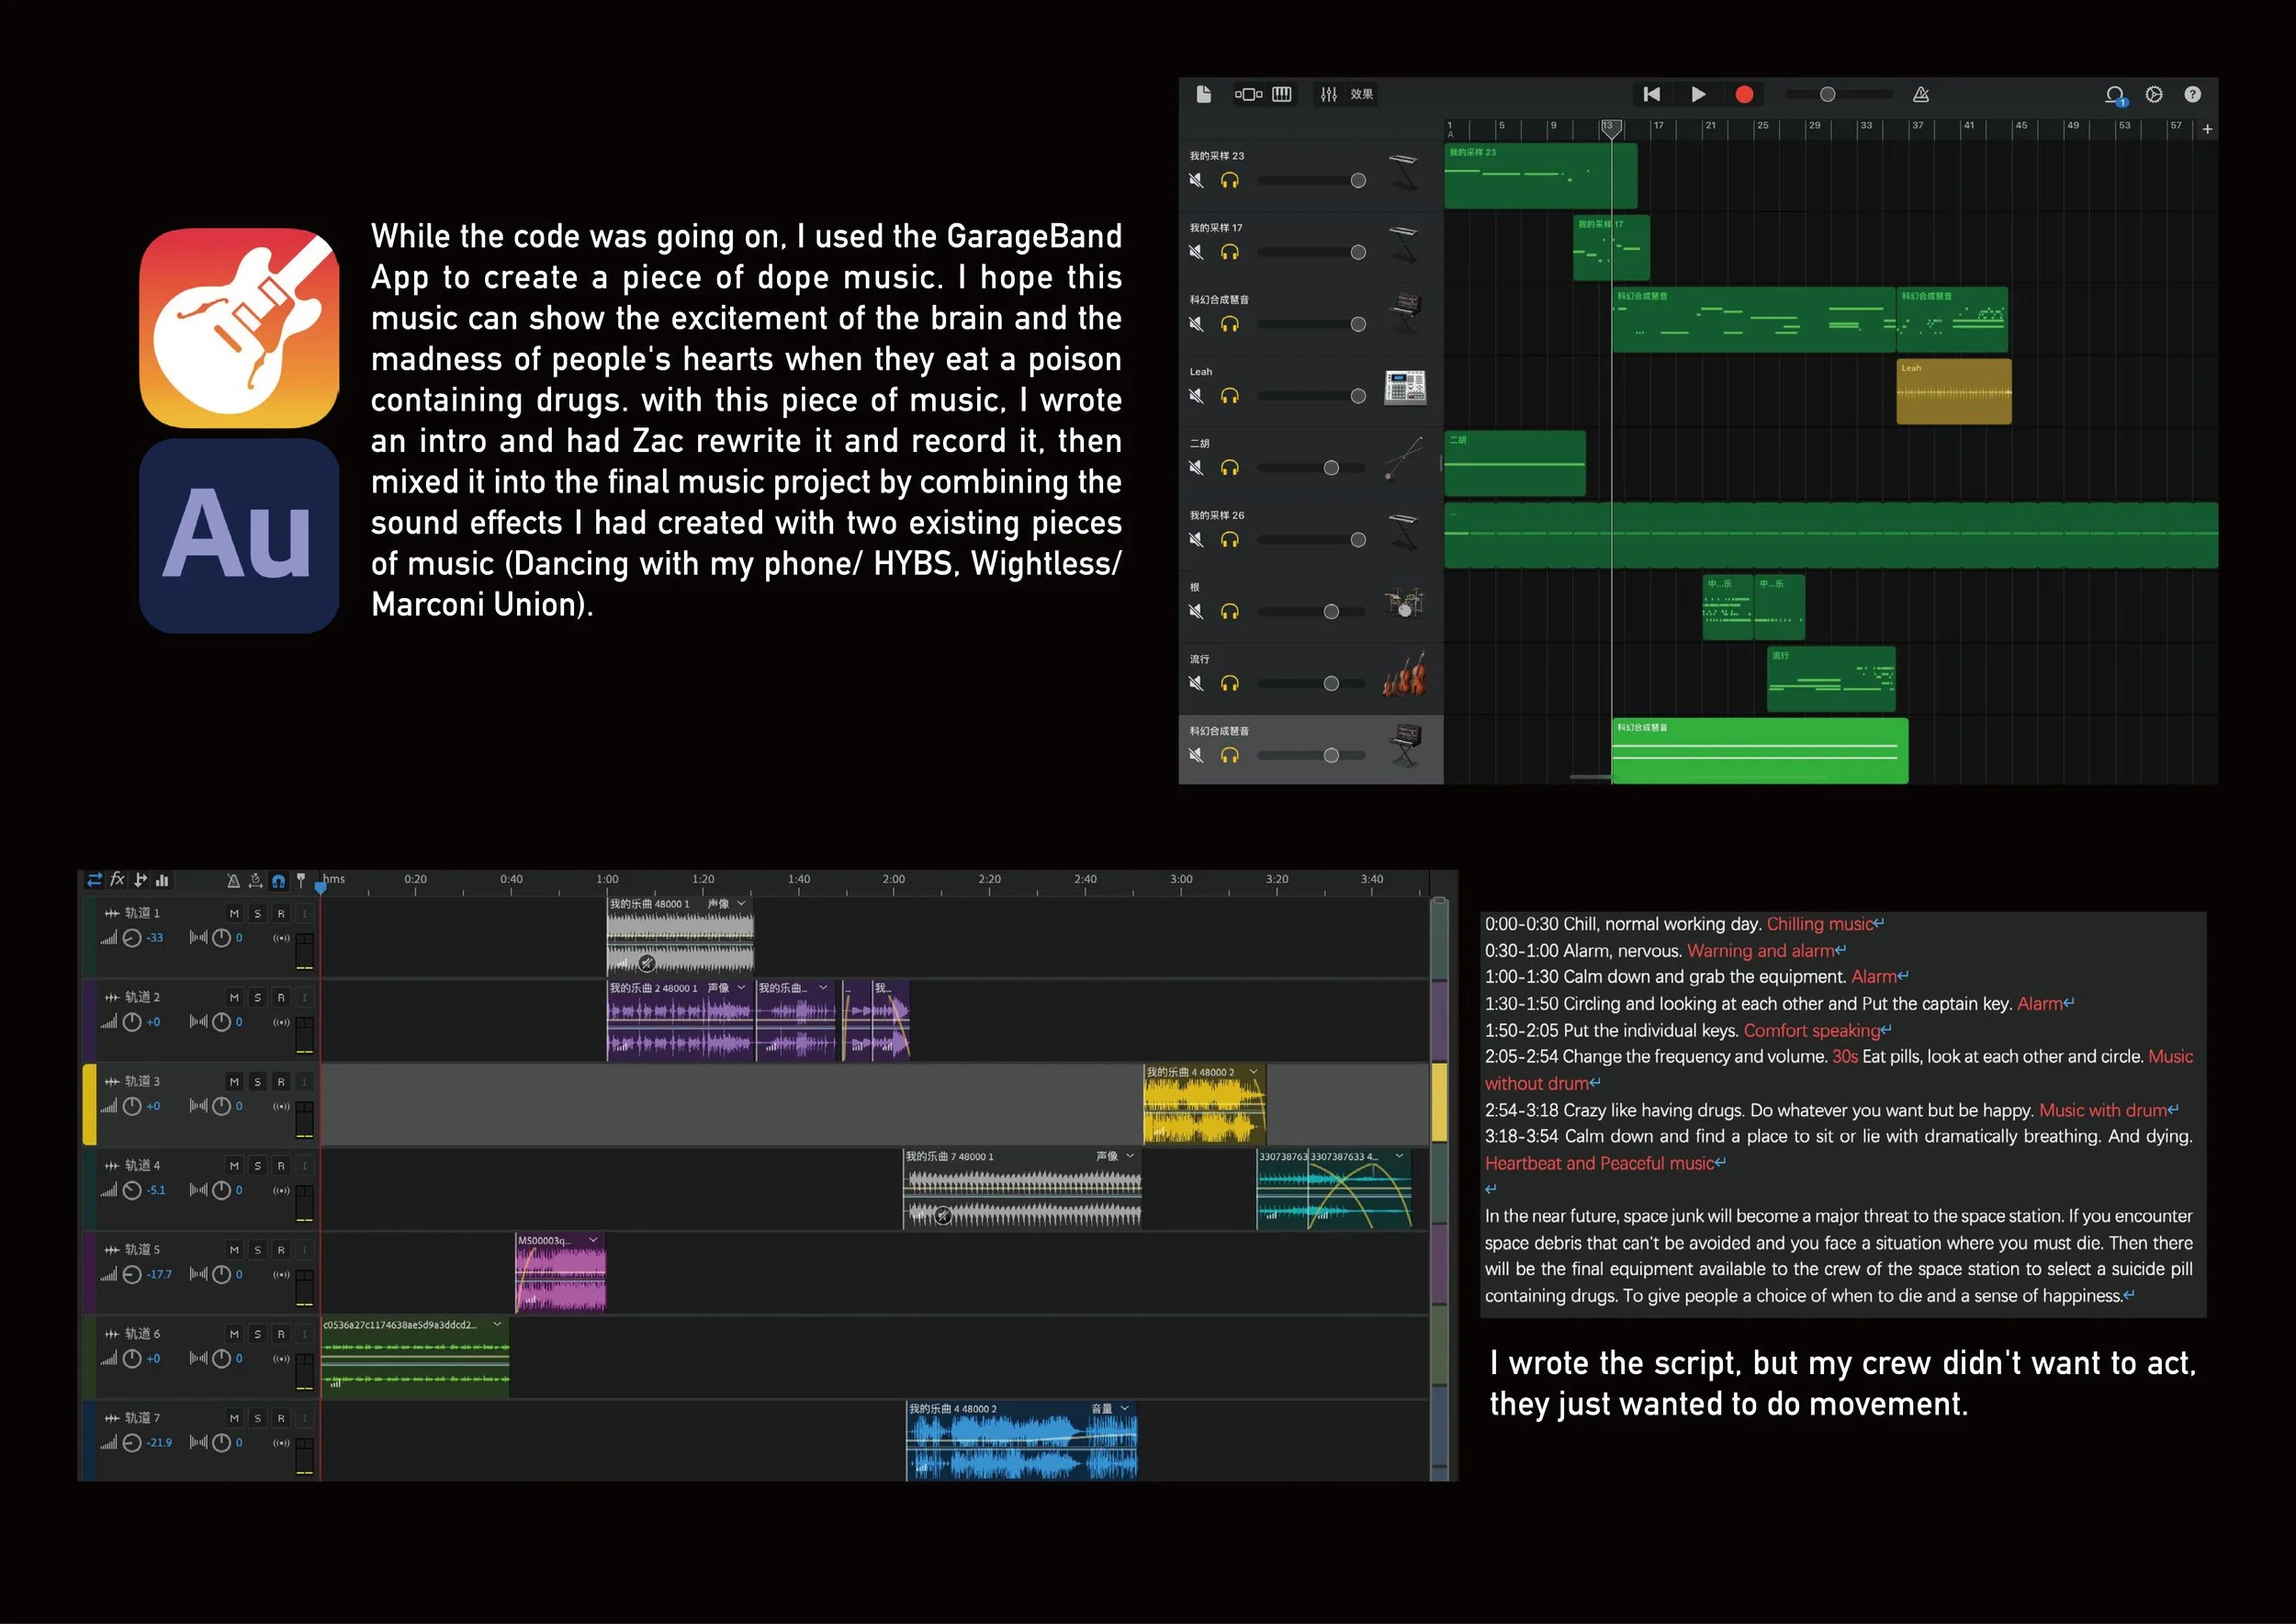Click the 效果 effects tab
The height and width of the screenshot is (1624, 2296).
click(x=1361, y=94)
